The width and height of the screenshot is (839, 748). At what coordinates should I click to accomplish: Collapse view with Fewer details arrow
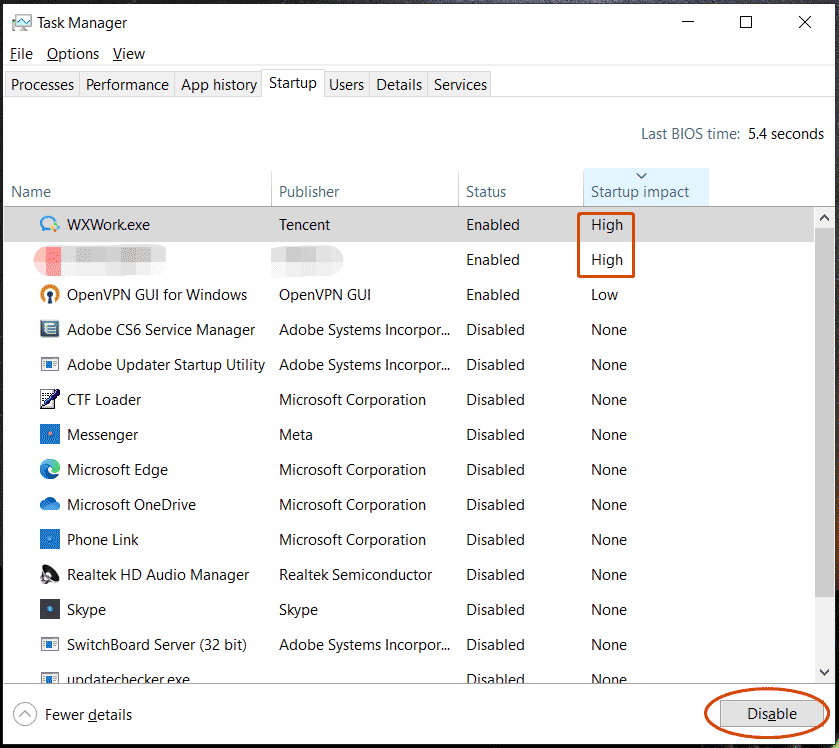pyautogui.click(x=25, y=714)
